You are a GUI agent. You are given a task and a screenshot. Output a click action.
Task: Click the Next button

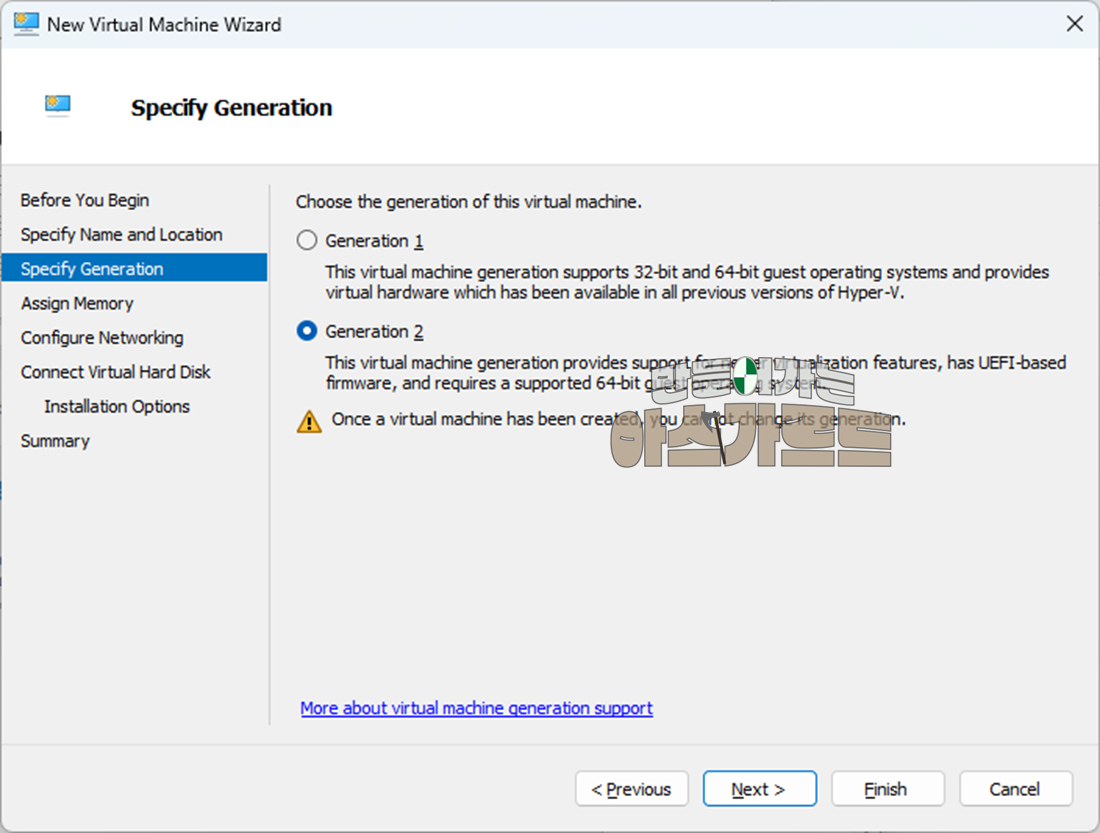pyautogui.click(x=760, y=789)
